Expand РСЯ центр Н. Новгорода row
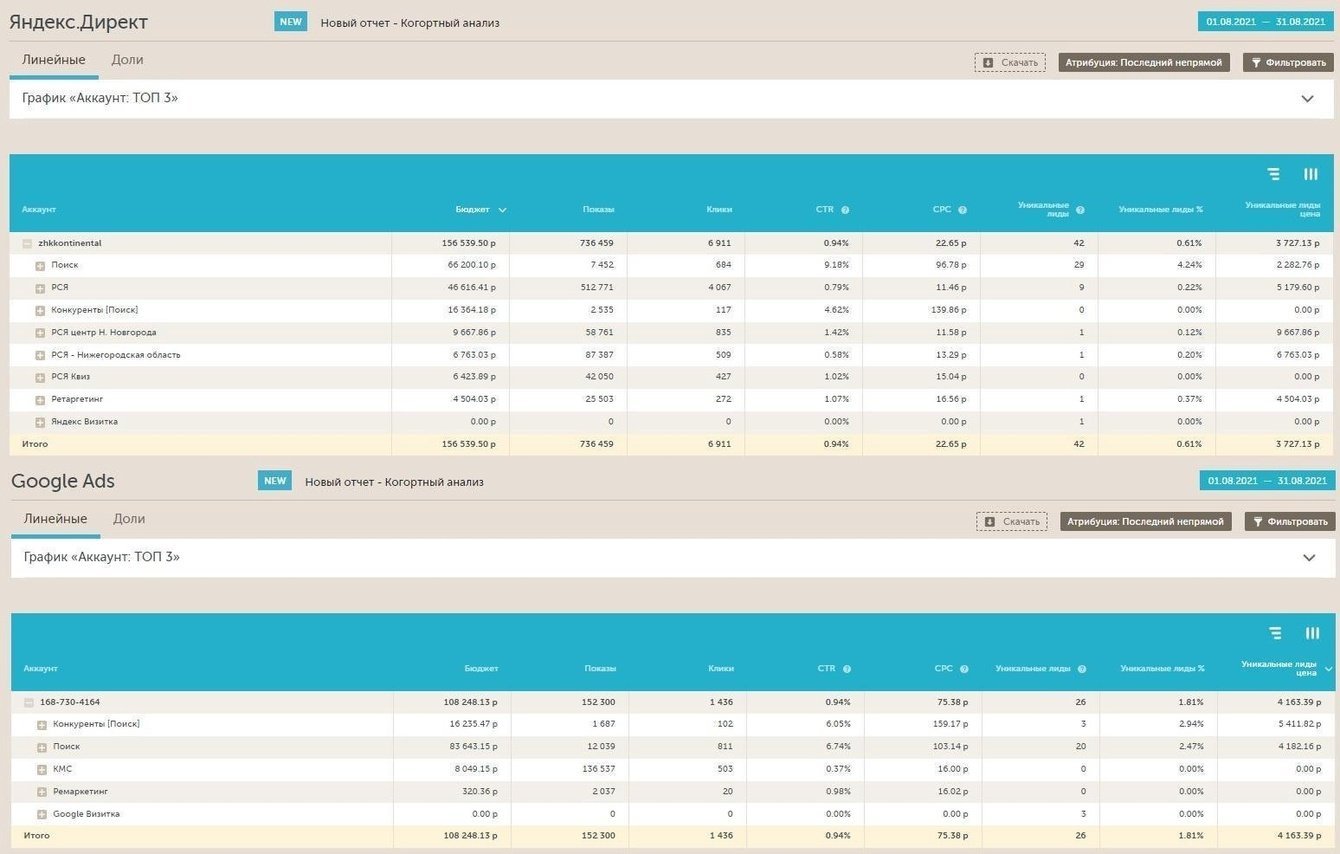The width and height of the screenshot is (1340, 854). tap(41, 333)
